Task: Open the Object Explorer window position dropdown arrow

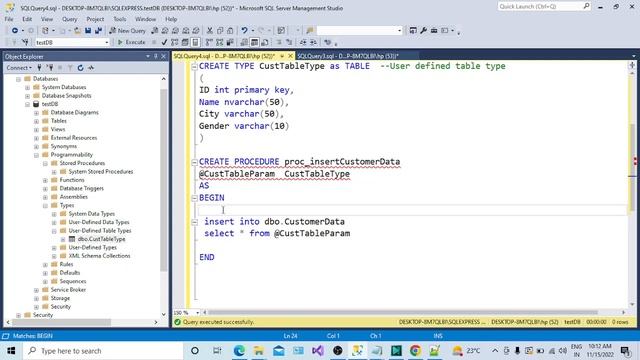Action: click(148, 56)
